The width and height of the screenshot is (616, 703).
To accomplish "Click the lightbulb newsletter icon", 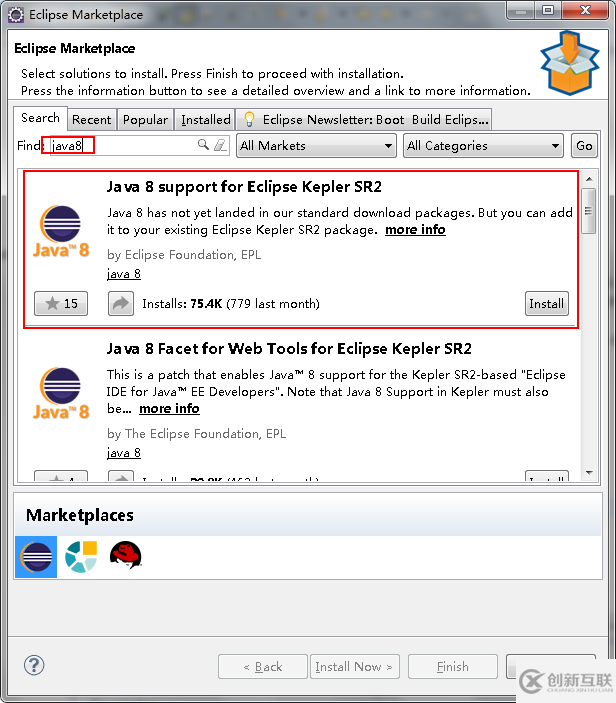I will click(249, 119).
